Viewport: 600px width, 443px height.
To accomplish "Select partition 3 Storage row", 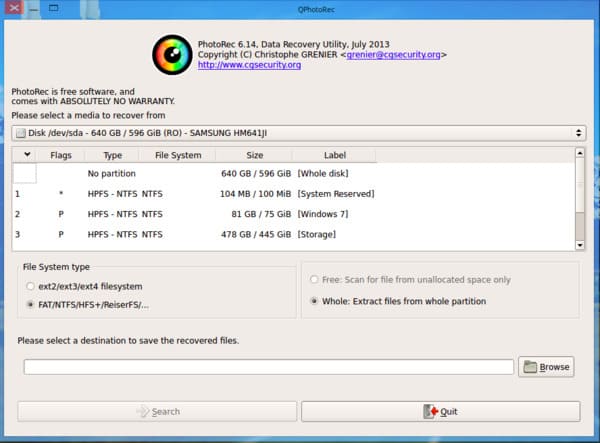I will (x=293, y=235).
